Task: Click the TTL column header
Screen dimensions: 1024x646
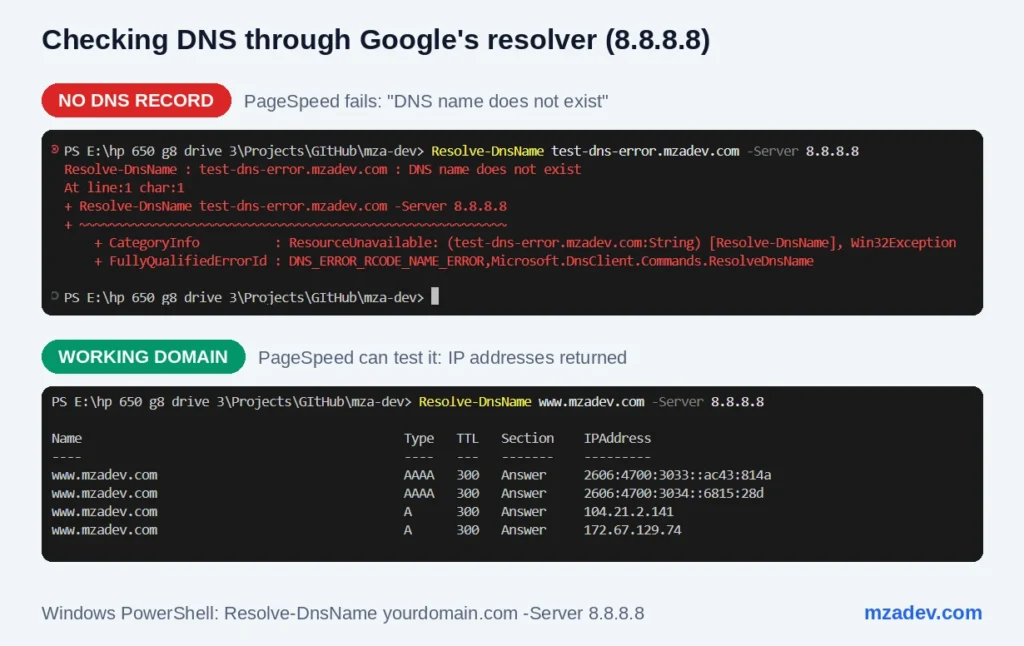Action: 468,438
